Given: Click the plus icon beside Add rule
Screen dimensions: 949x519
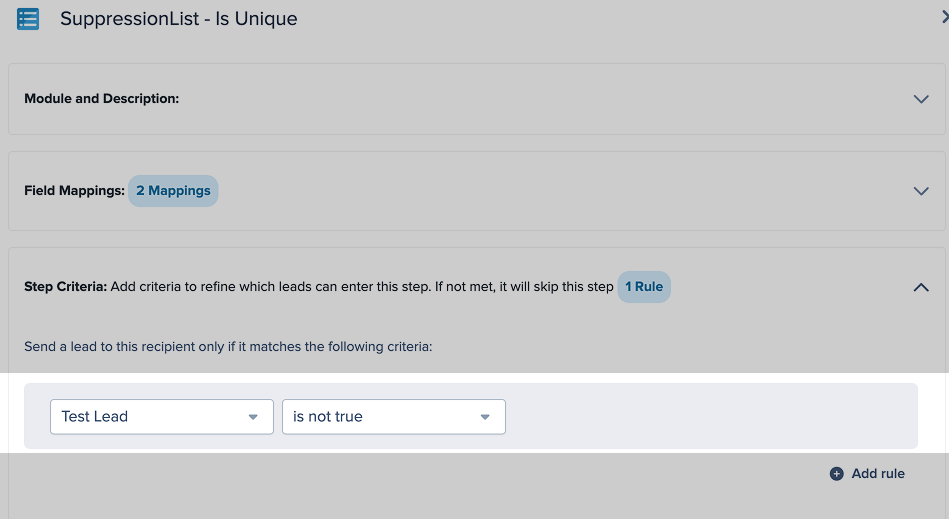Looking at the screenshot, I should point(837,474).
